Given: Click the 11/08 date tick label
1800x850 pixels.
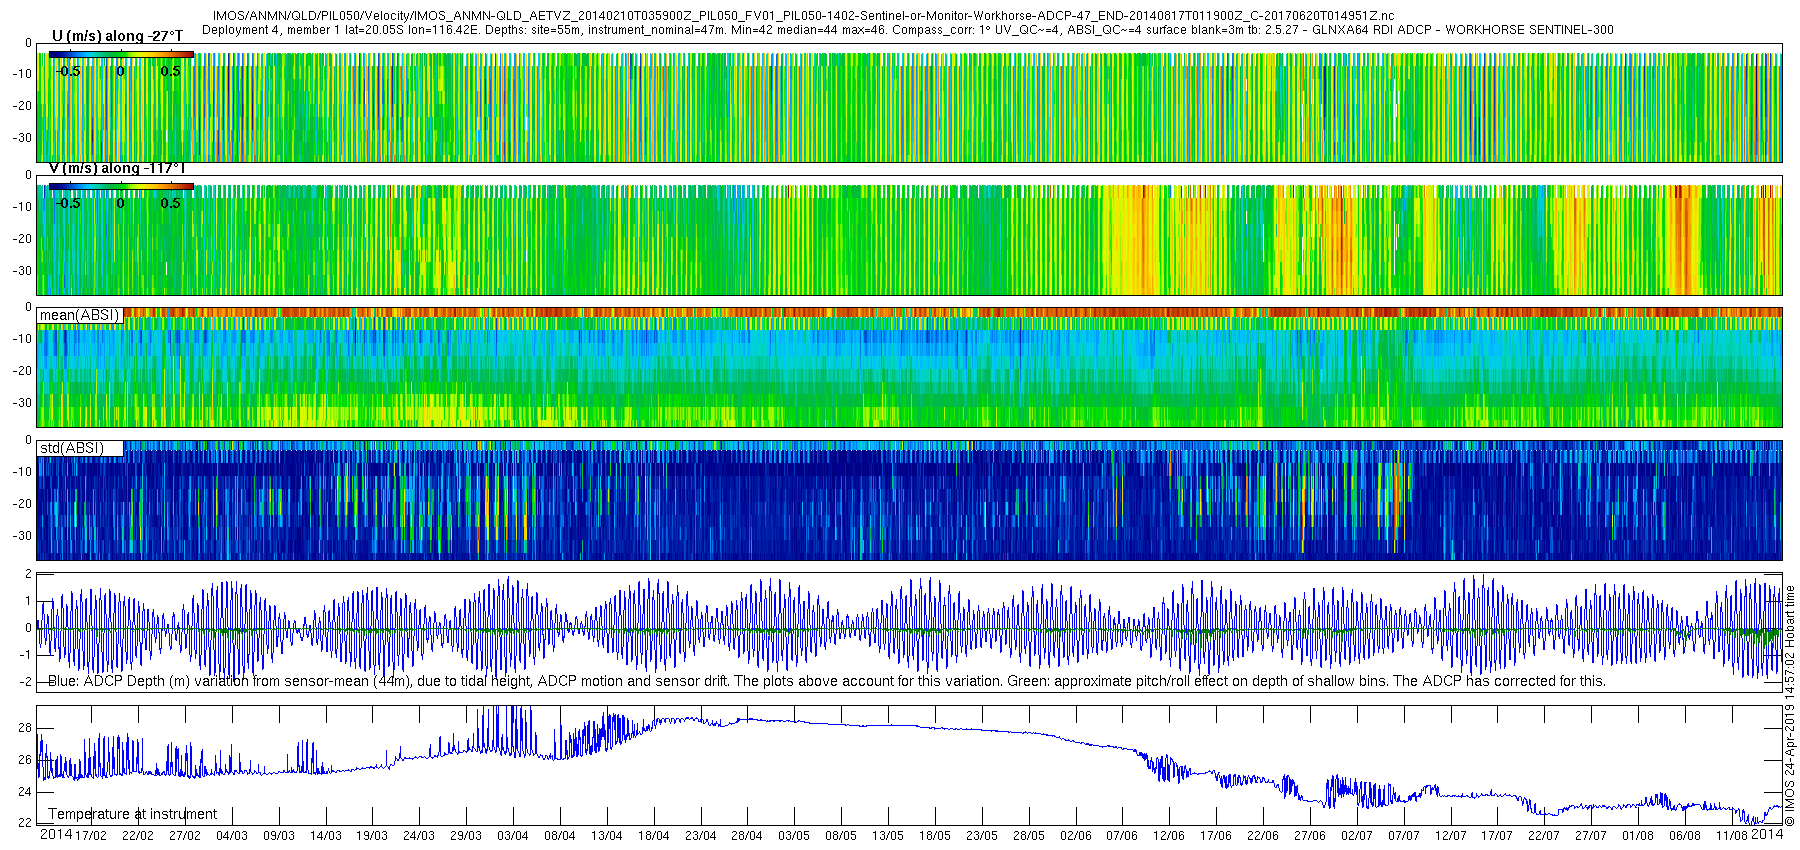Looking at the screenshot, I should pos(1731,836).
